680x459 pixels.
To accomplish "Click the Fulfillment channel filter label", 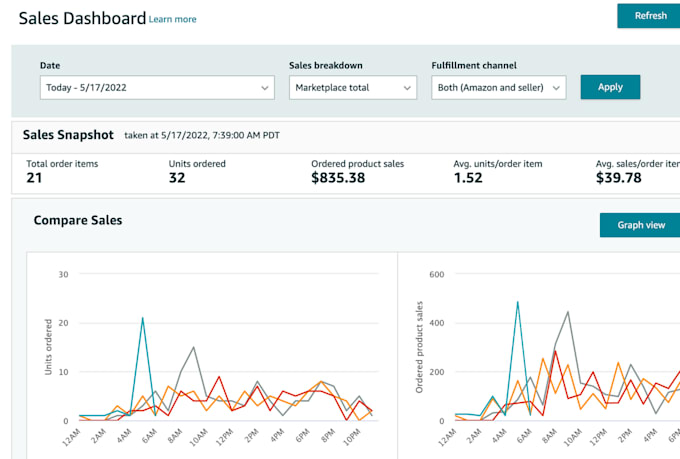I will [474, 66].
